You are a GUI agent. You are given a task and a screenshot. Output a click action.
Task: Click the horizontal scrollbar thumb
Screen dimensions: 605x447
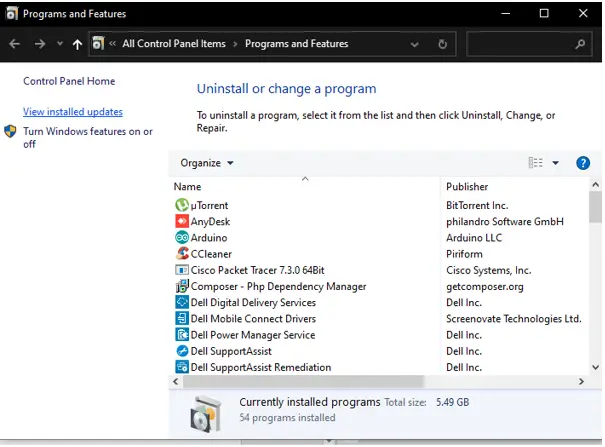coord(303,381)
